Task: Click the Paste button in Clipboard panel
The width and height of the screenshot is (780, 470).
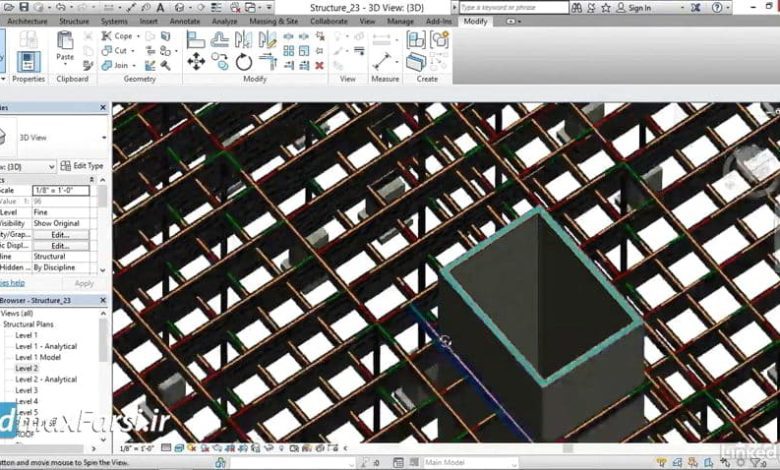Action: point(65,46)
